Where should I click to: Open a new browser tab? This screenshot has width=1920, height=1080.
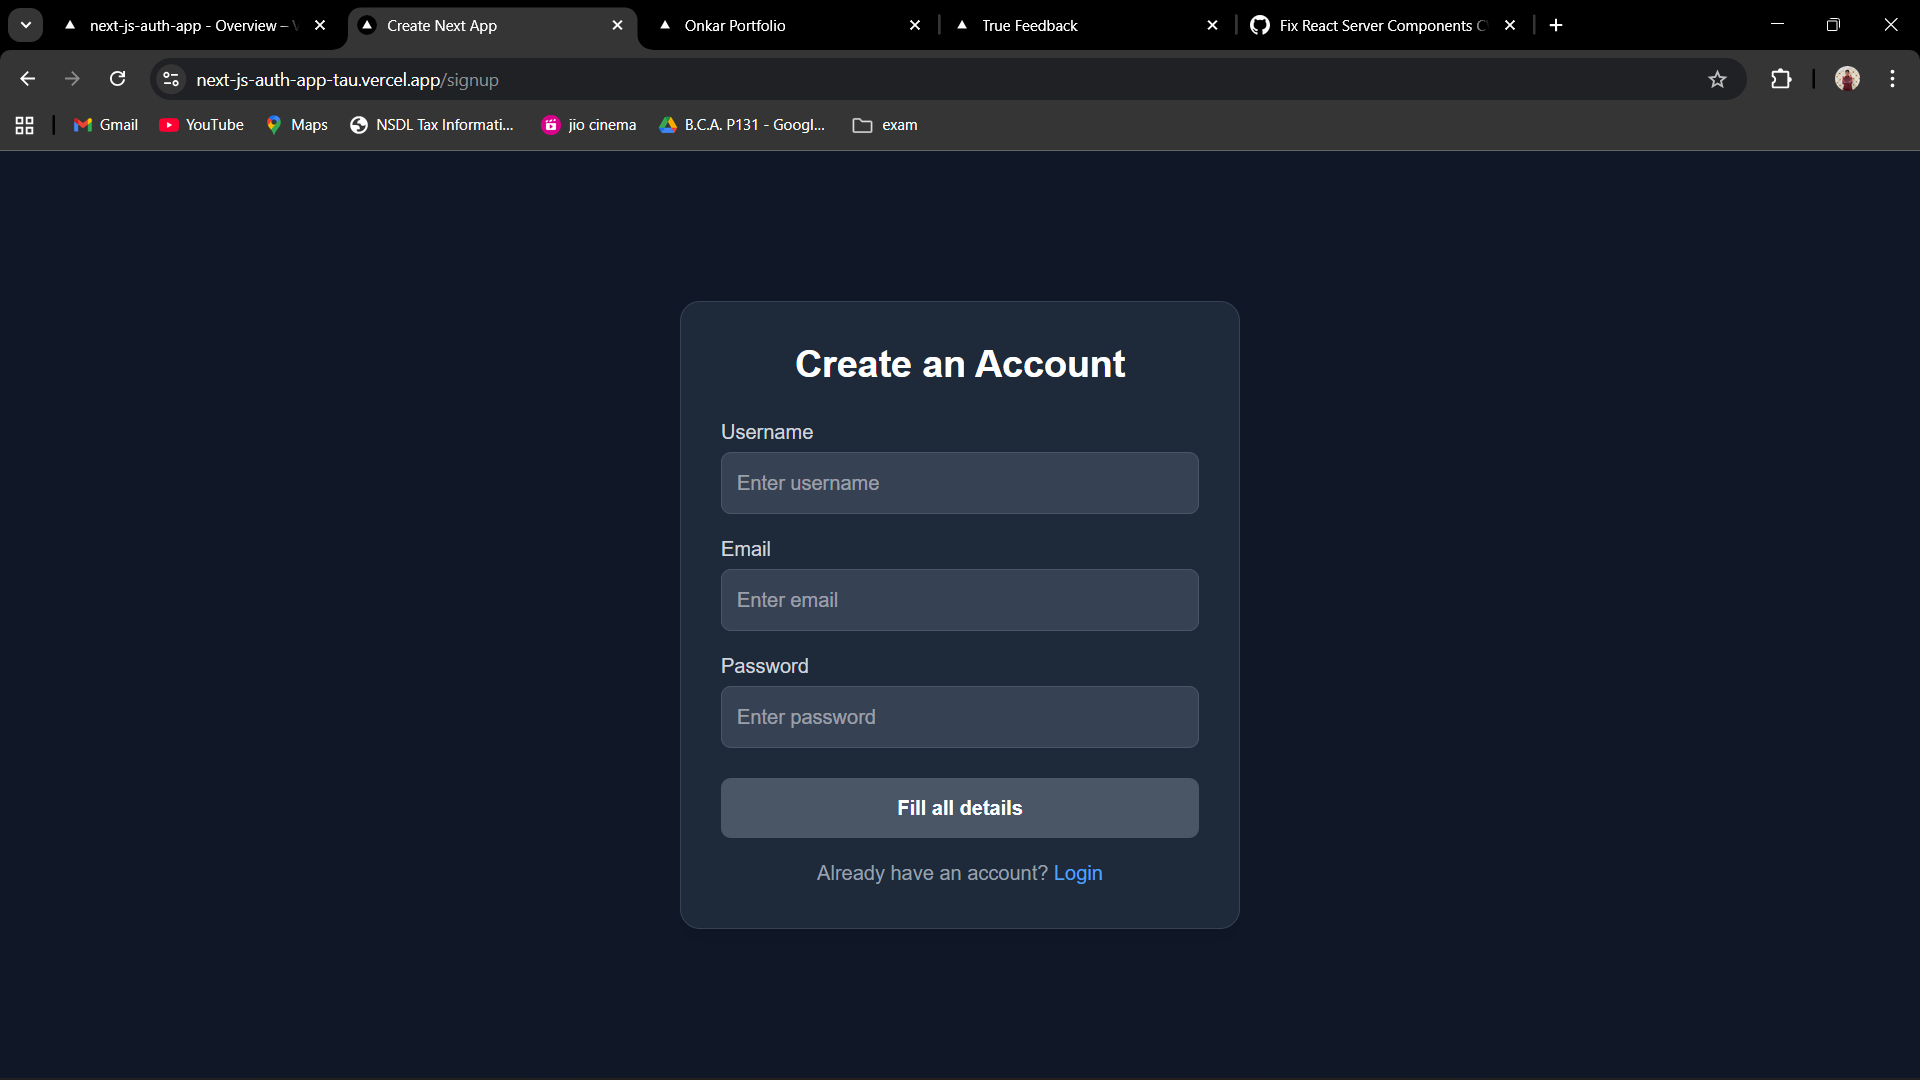tap(1556, 25)
